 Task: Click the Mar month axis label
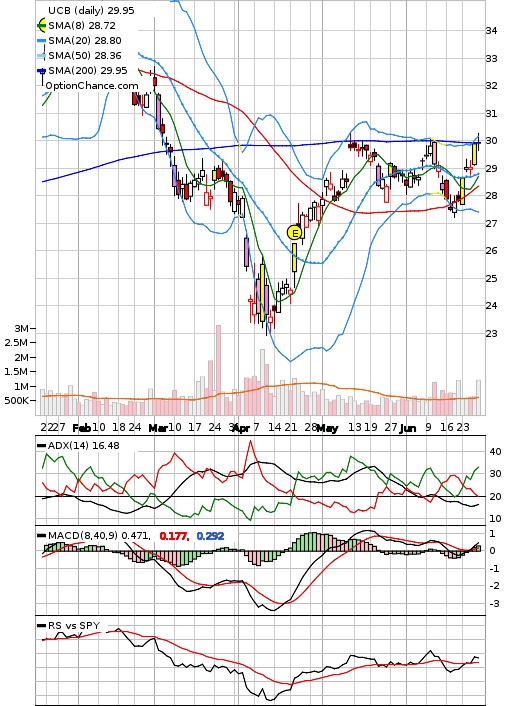[158, 428]
